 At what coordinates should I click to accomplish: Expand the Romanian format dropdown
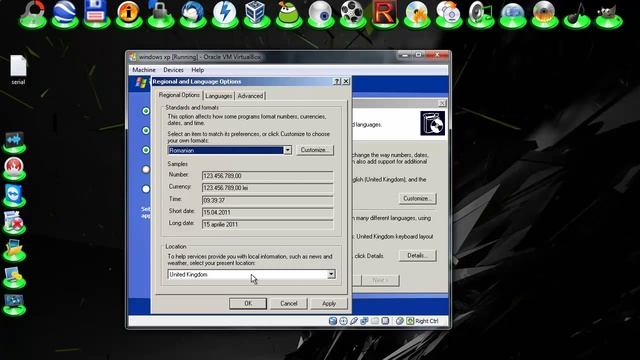click(x=288, y=150)
